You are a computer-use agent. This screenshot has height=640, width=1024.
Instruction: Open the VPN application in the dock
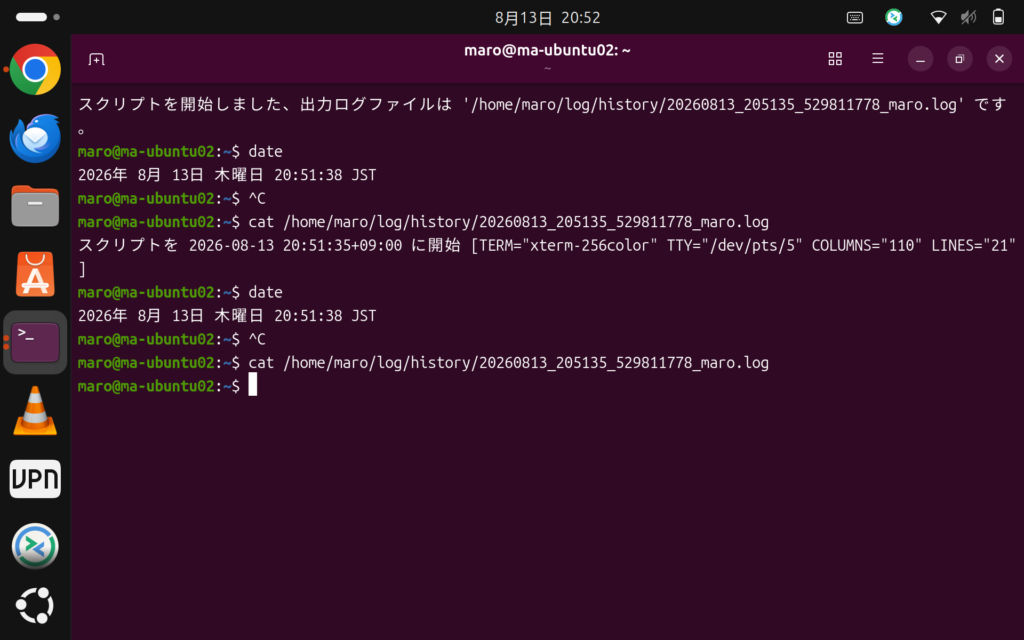pos(35,479)
